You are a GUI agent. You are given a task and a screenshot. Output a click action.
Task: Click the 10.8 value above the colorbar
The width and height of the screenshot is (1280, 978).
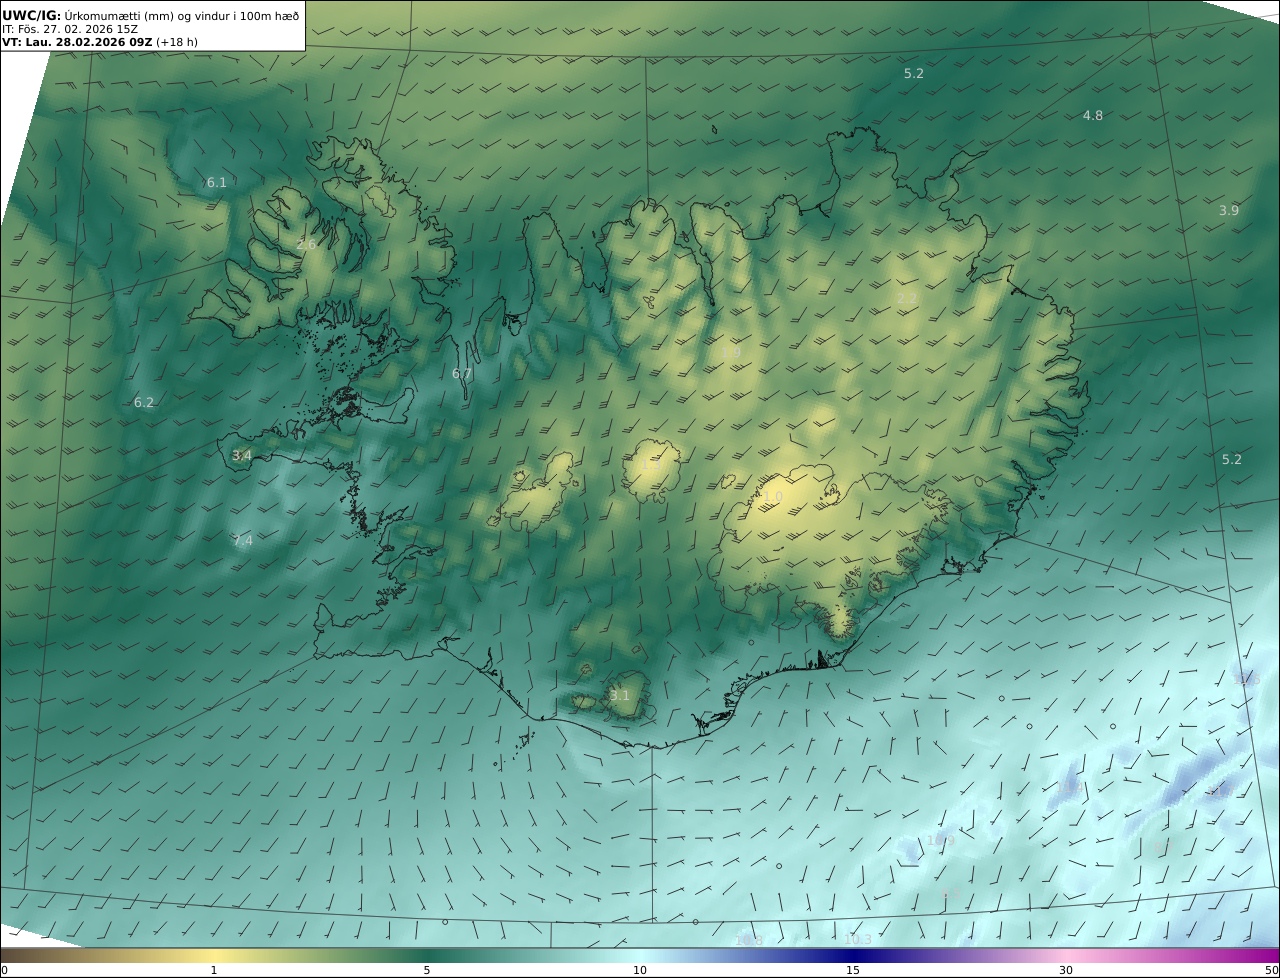tap(749, 941)
